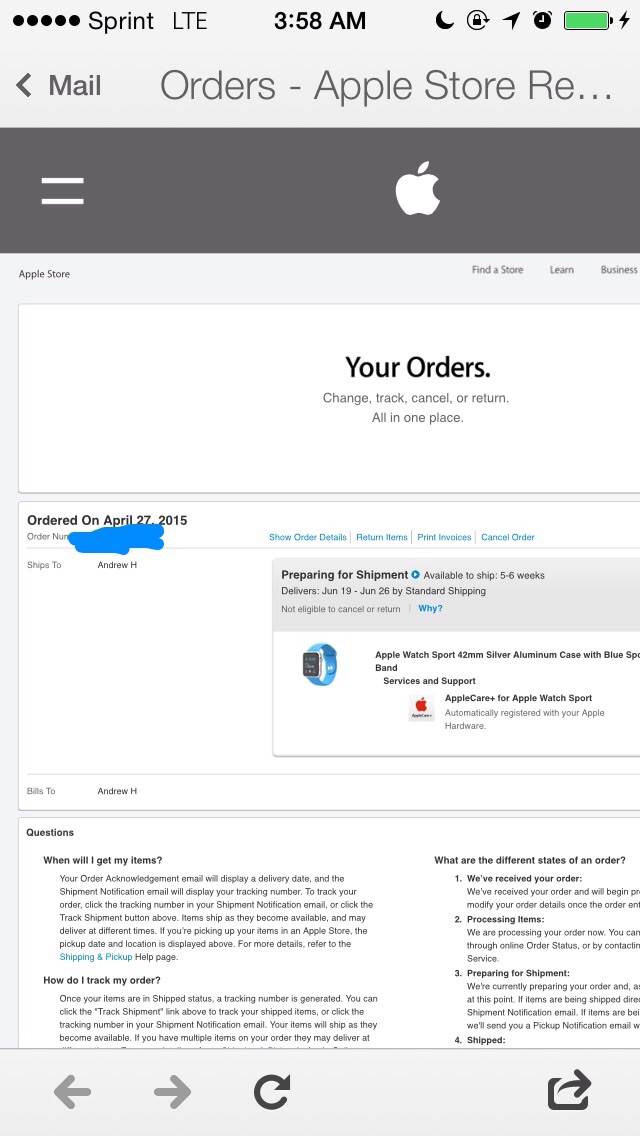Open Print Invoices link
This screenshot has height=1136, width=640.
point(444,537)
